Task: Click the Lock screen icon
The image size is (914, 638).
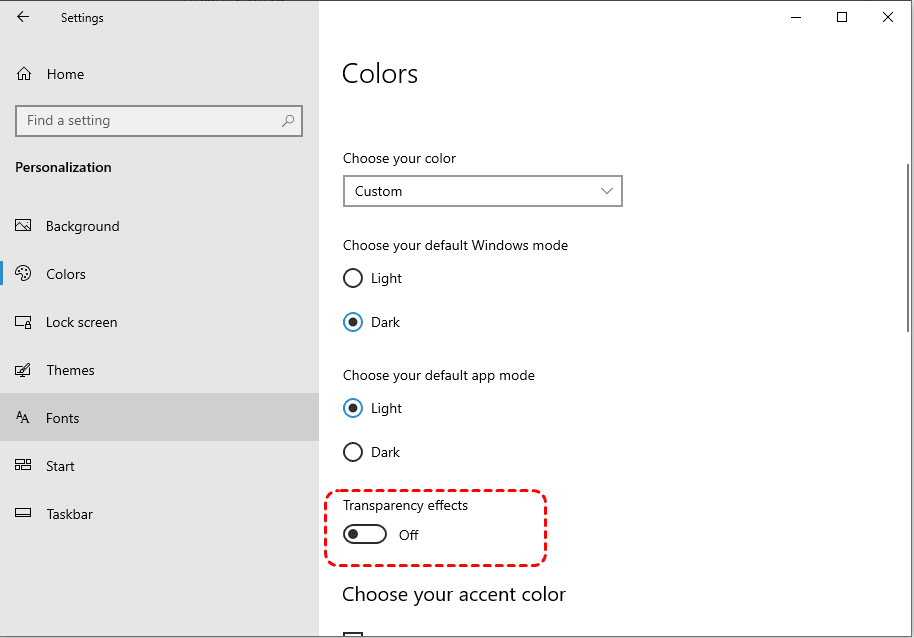Action: click(23, 322)
